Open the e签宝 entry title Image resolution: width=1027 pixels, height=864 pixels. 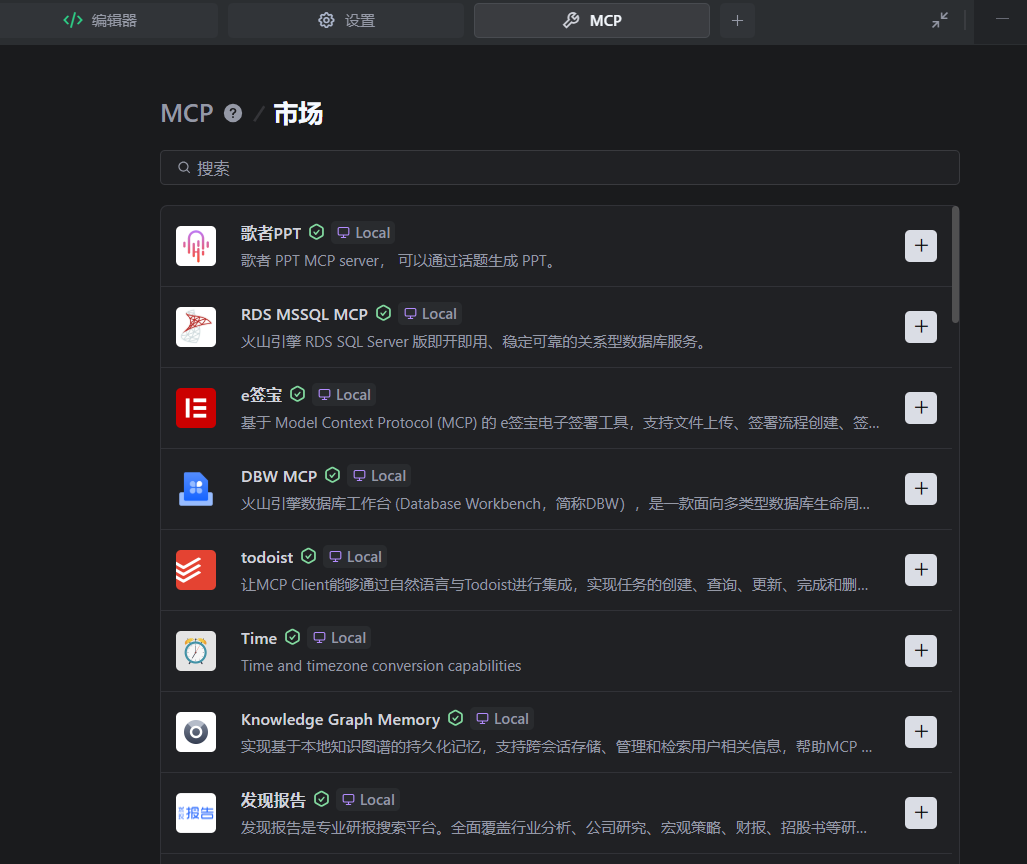[261, 395]
